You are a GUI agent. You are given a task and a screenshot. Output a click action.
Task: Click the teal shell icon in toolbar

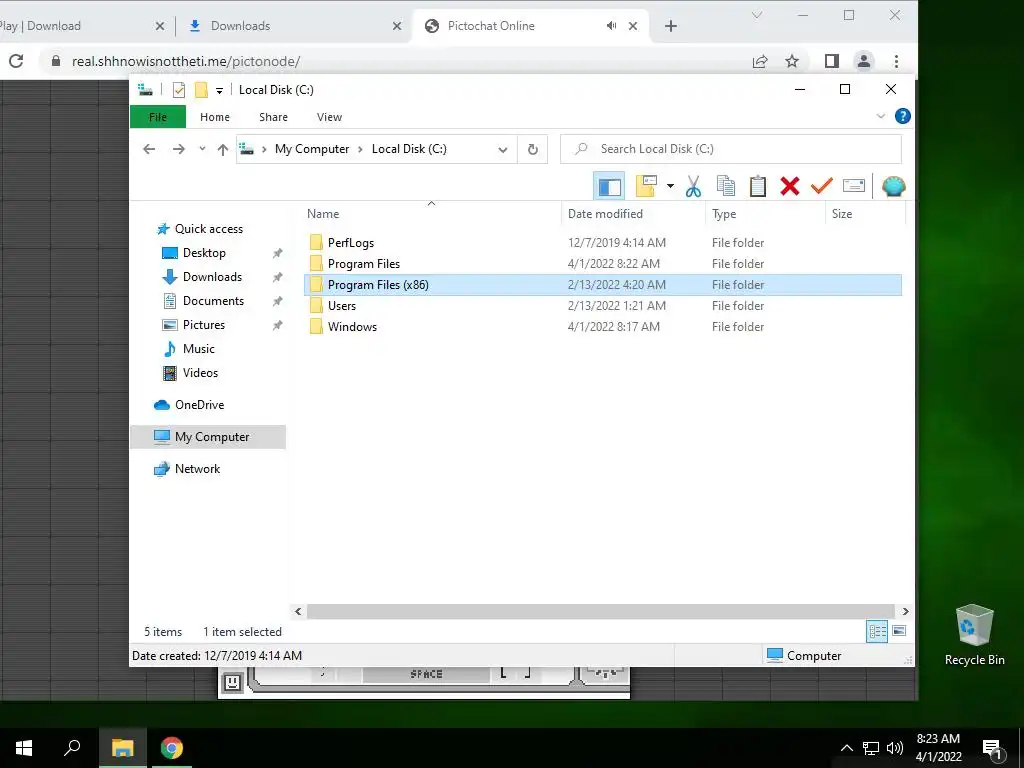[893, 186]
